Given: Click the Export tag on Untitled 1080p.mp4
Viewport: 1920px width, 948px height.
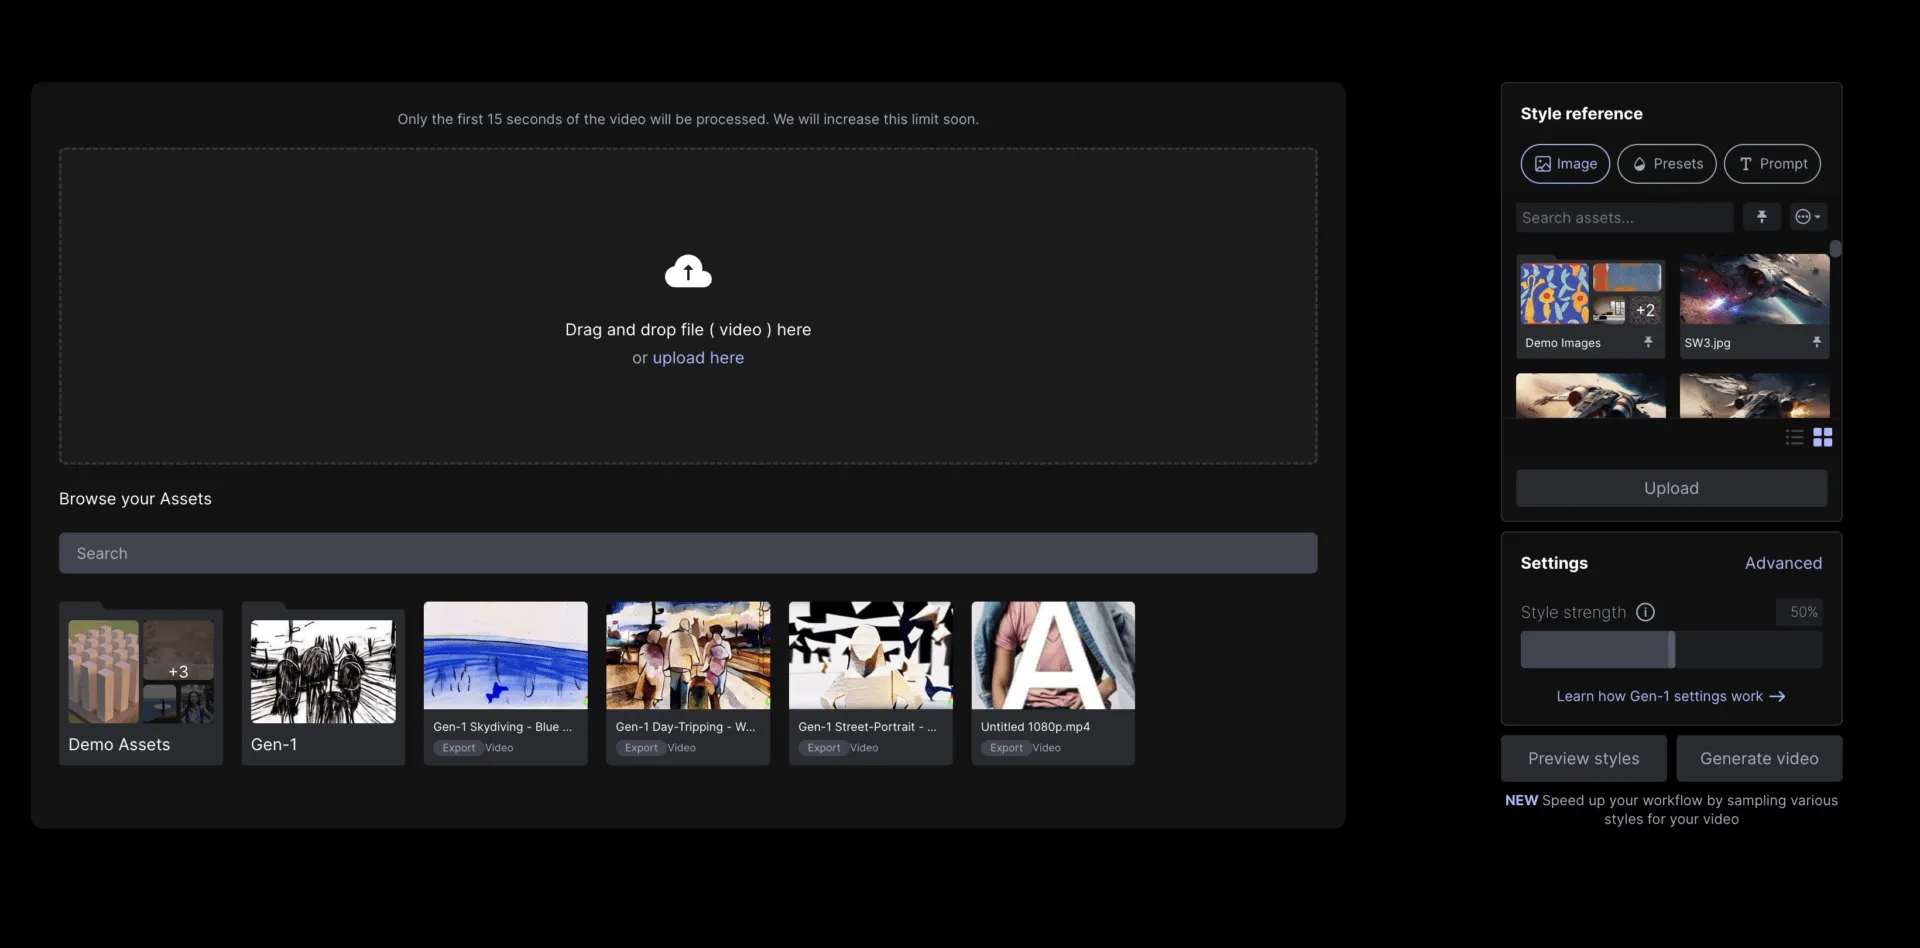Looking at the screenshot, I should [1006, 748].
